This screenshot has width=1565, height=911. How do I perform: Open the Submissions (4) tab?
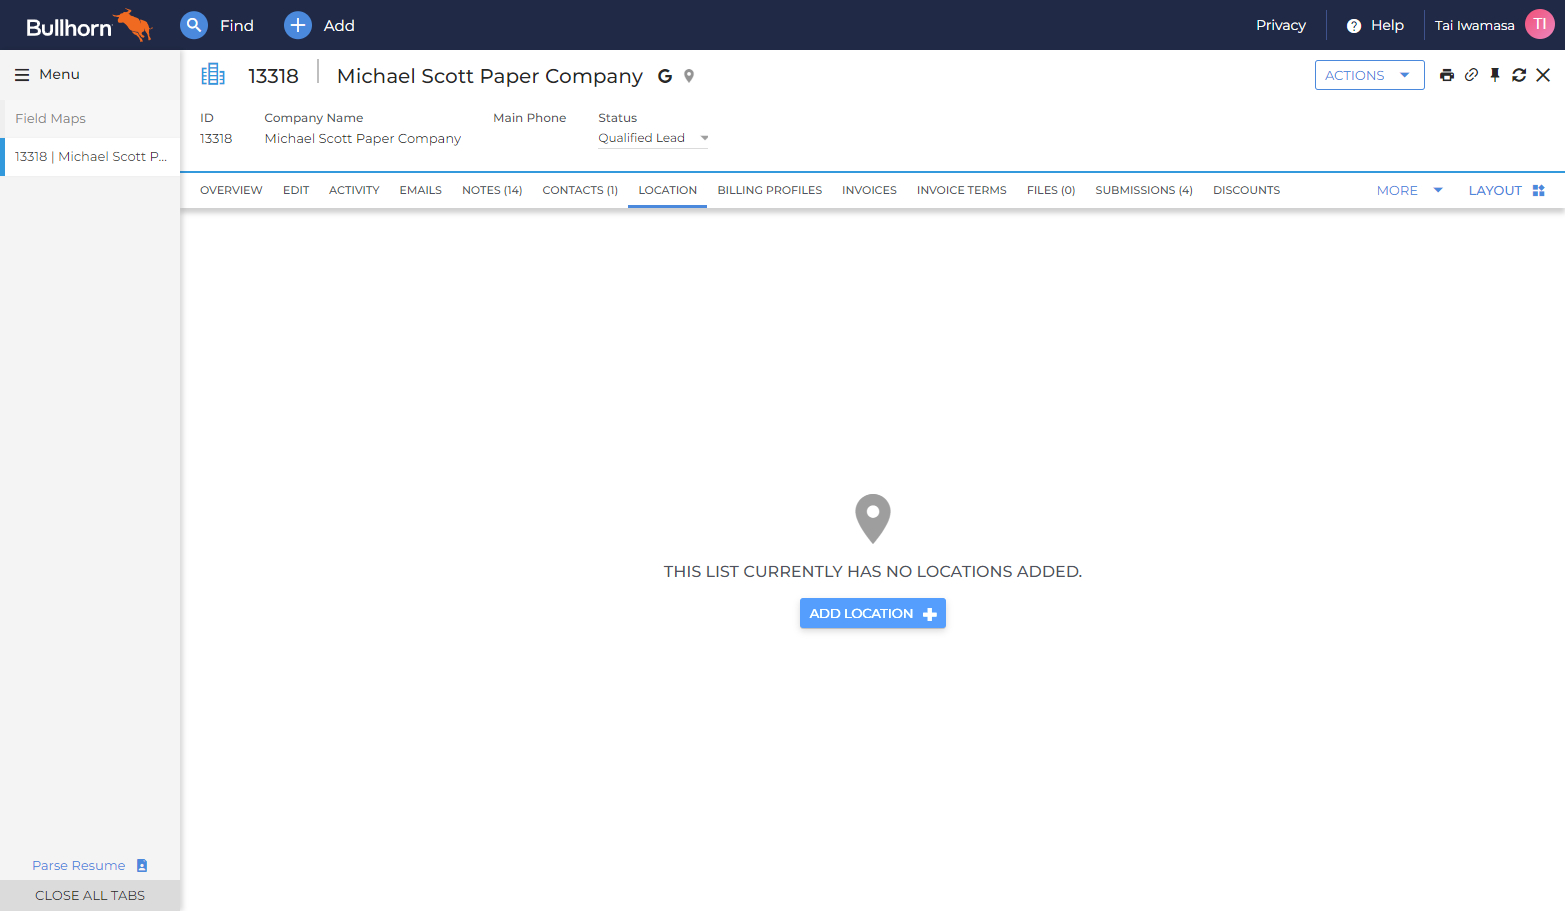point(1143,190)
